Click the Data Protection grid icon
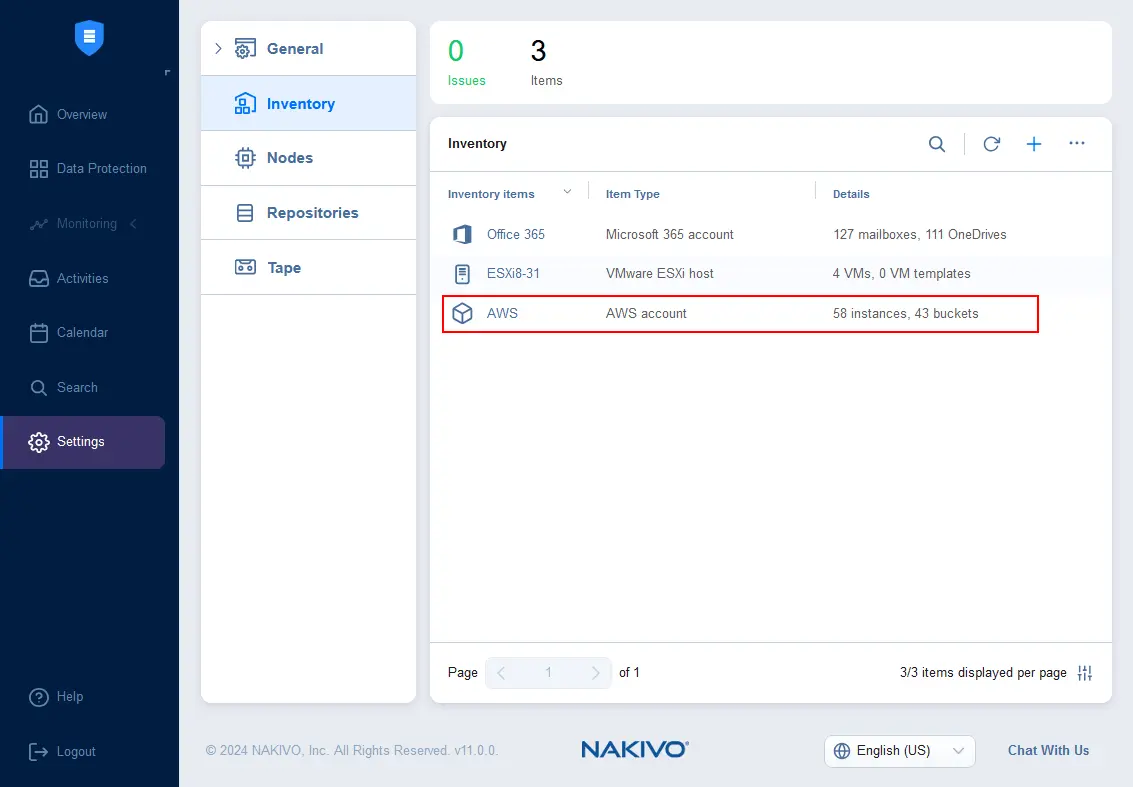The width and height of the screenshot is (1133, 787). [38, 168]
